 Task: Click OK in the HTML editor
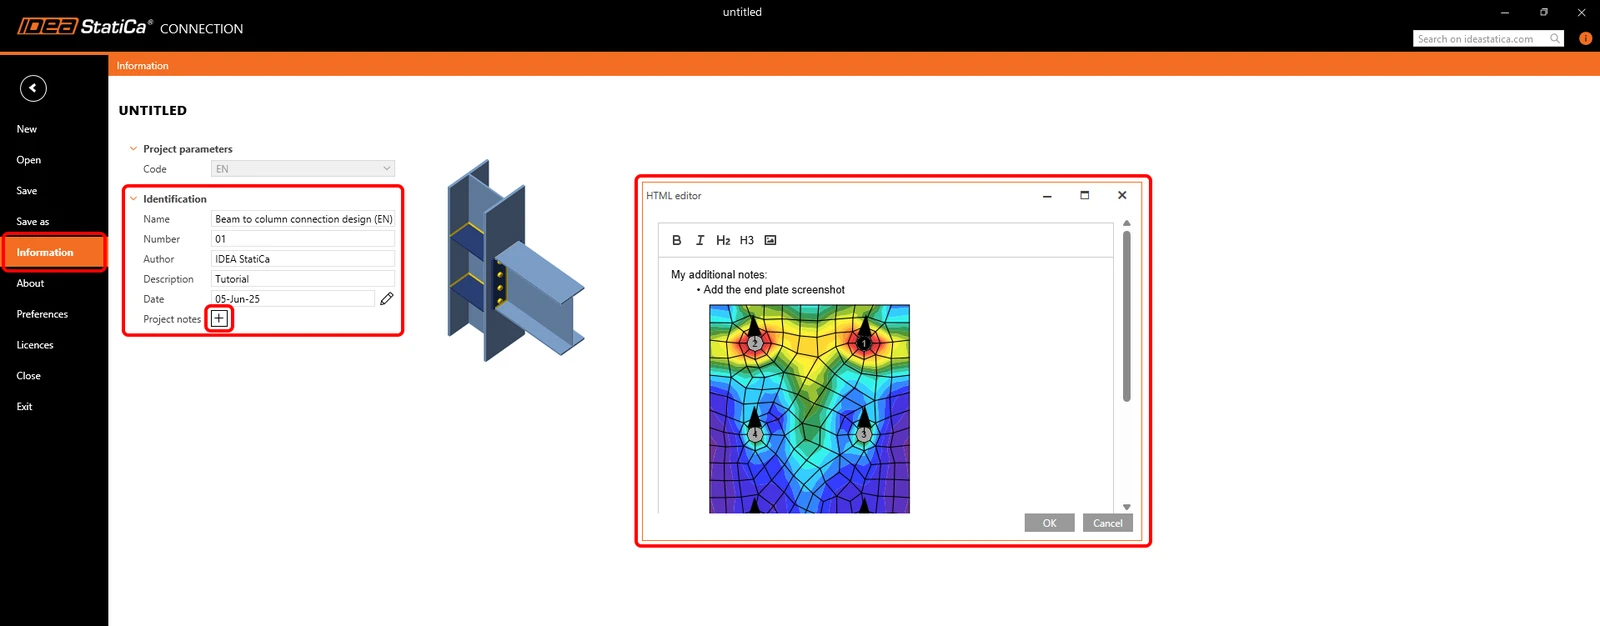1050,523
